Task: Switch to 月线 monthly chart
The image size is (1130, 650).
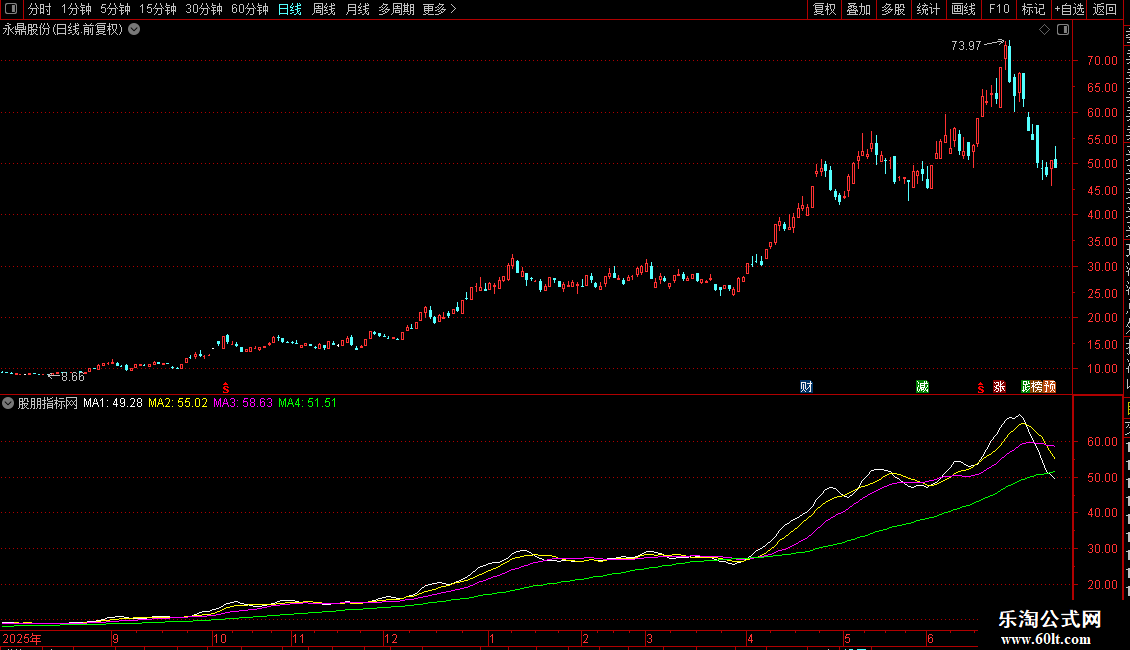Action: click(357, 9)
